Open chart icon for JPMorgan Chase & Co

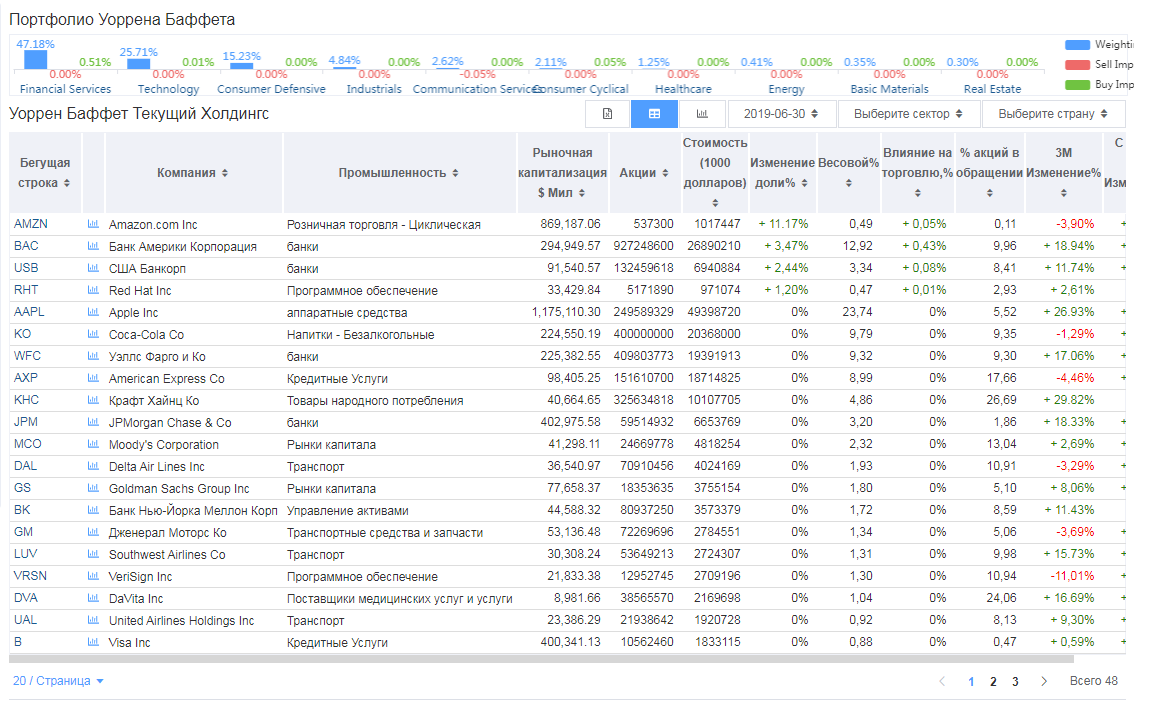(93, 423)
